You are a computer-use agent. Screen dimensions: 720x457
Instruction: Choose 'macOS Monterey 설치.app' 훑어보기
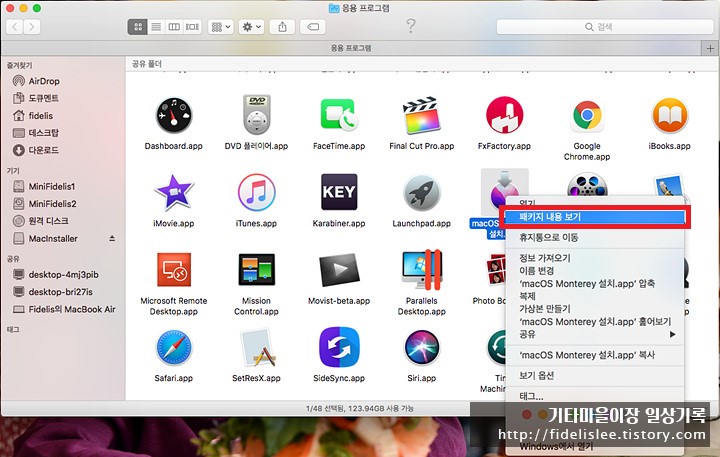(x=595, y=322)
